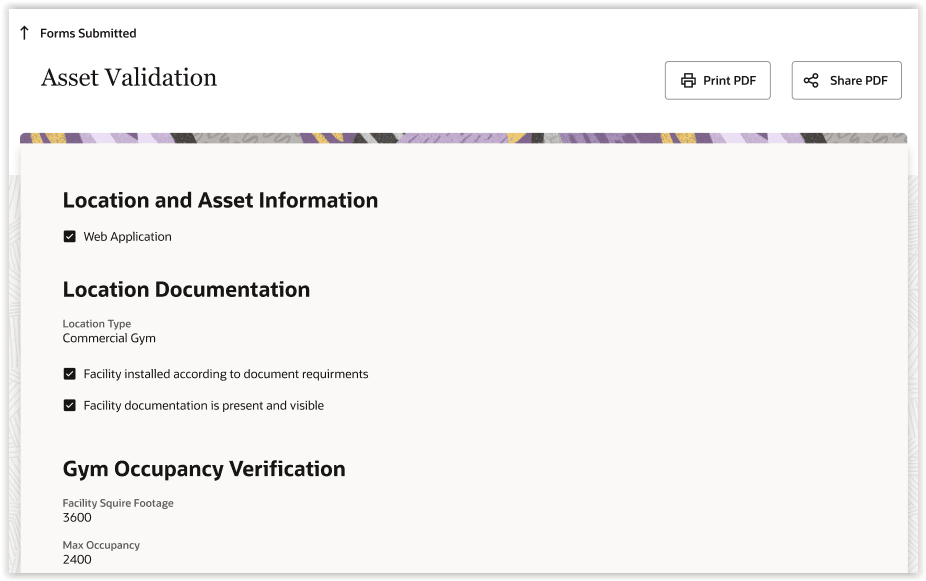Select the Location Documentation heading
Viewport: 926px width, 581px height.
point(186,290)
